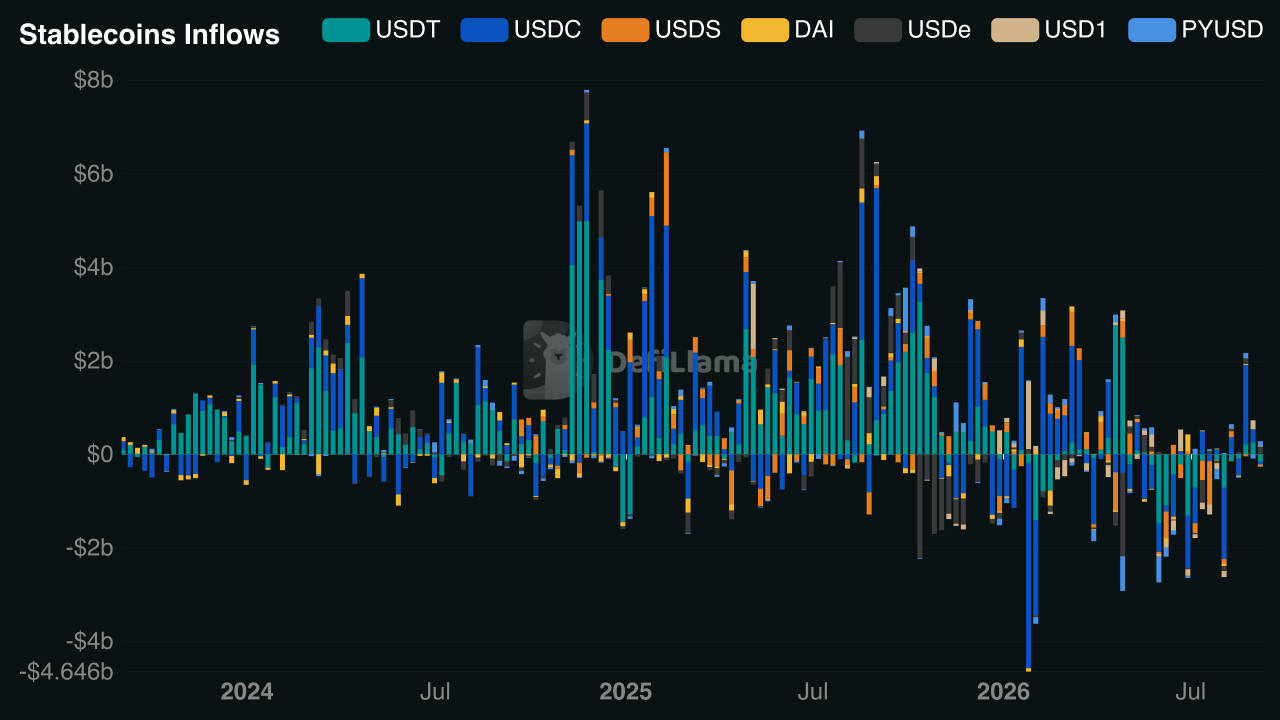Screen dimensions: 1280x720
Task: Click the Stablecoins Inflows chart title
Action: (x=150, y=35)
